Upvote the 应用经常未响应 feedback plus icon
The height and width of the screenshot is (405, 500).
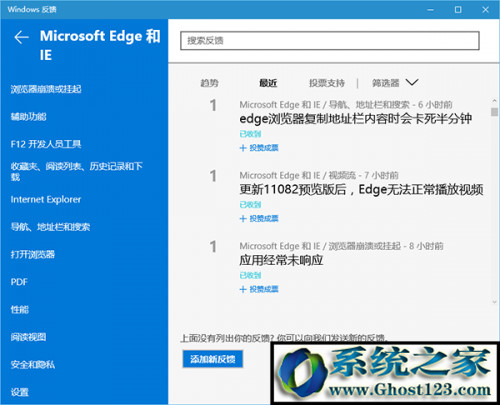coord(243,289)
